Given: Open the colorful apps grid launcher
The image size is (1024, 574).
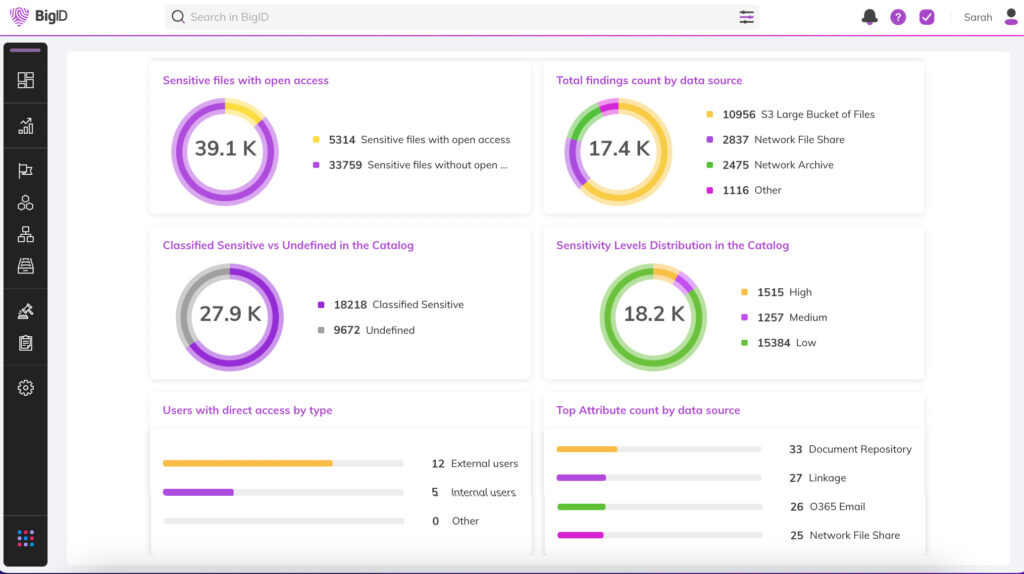Looking at the screenshot, I should click(26, 538).
